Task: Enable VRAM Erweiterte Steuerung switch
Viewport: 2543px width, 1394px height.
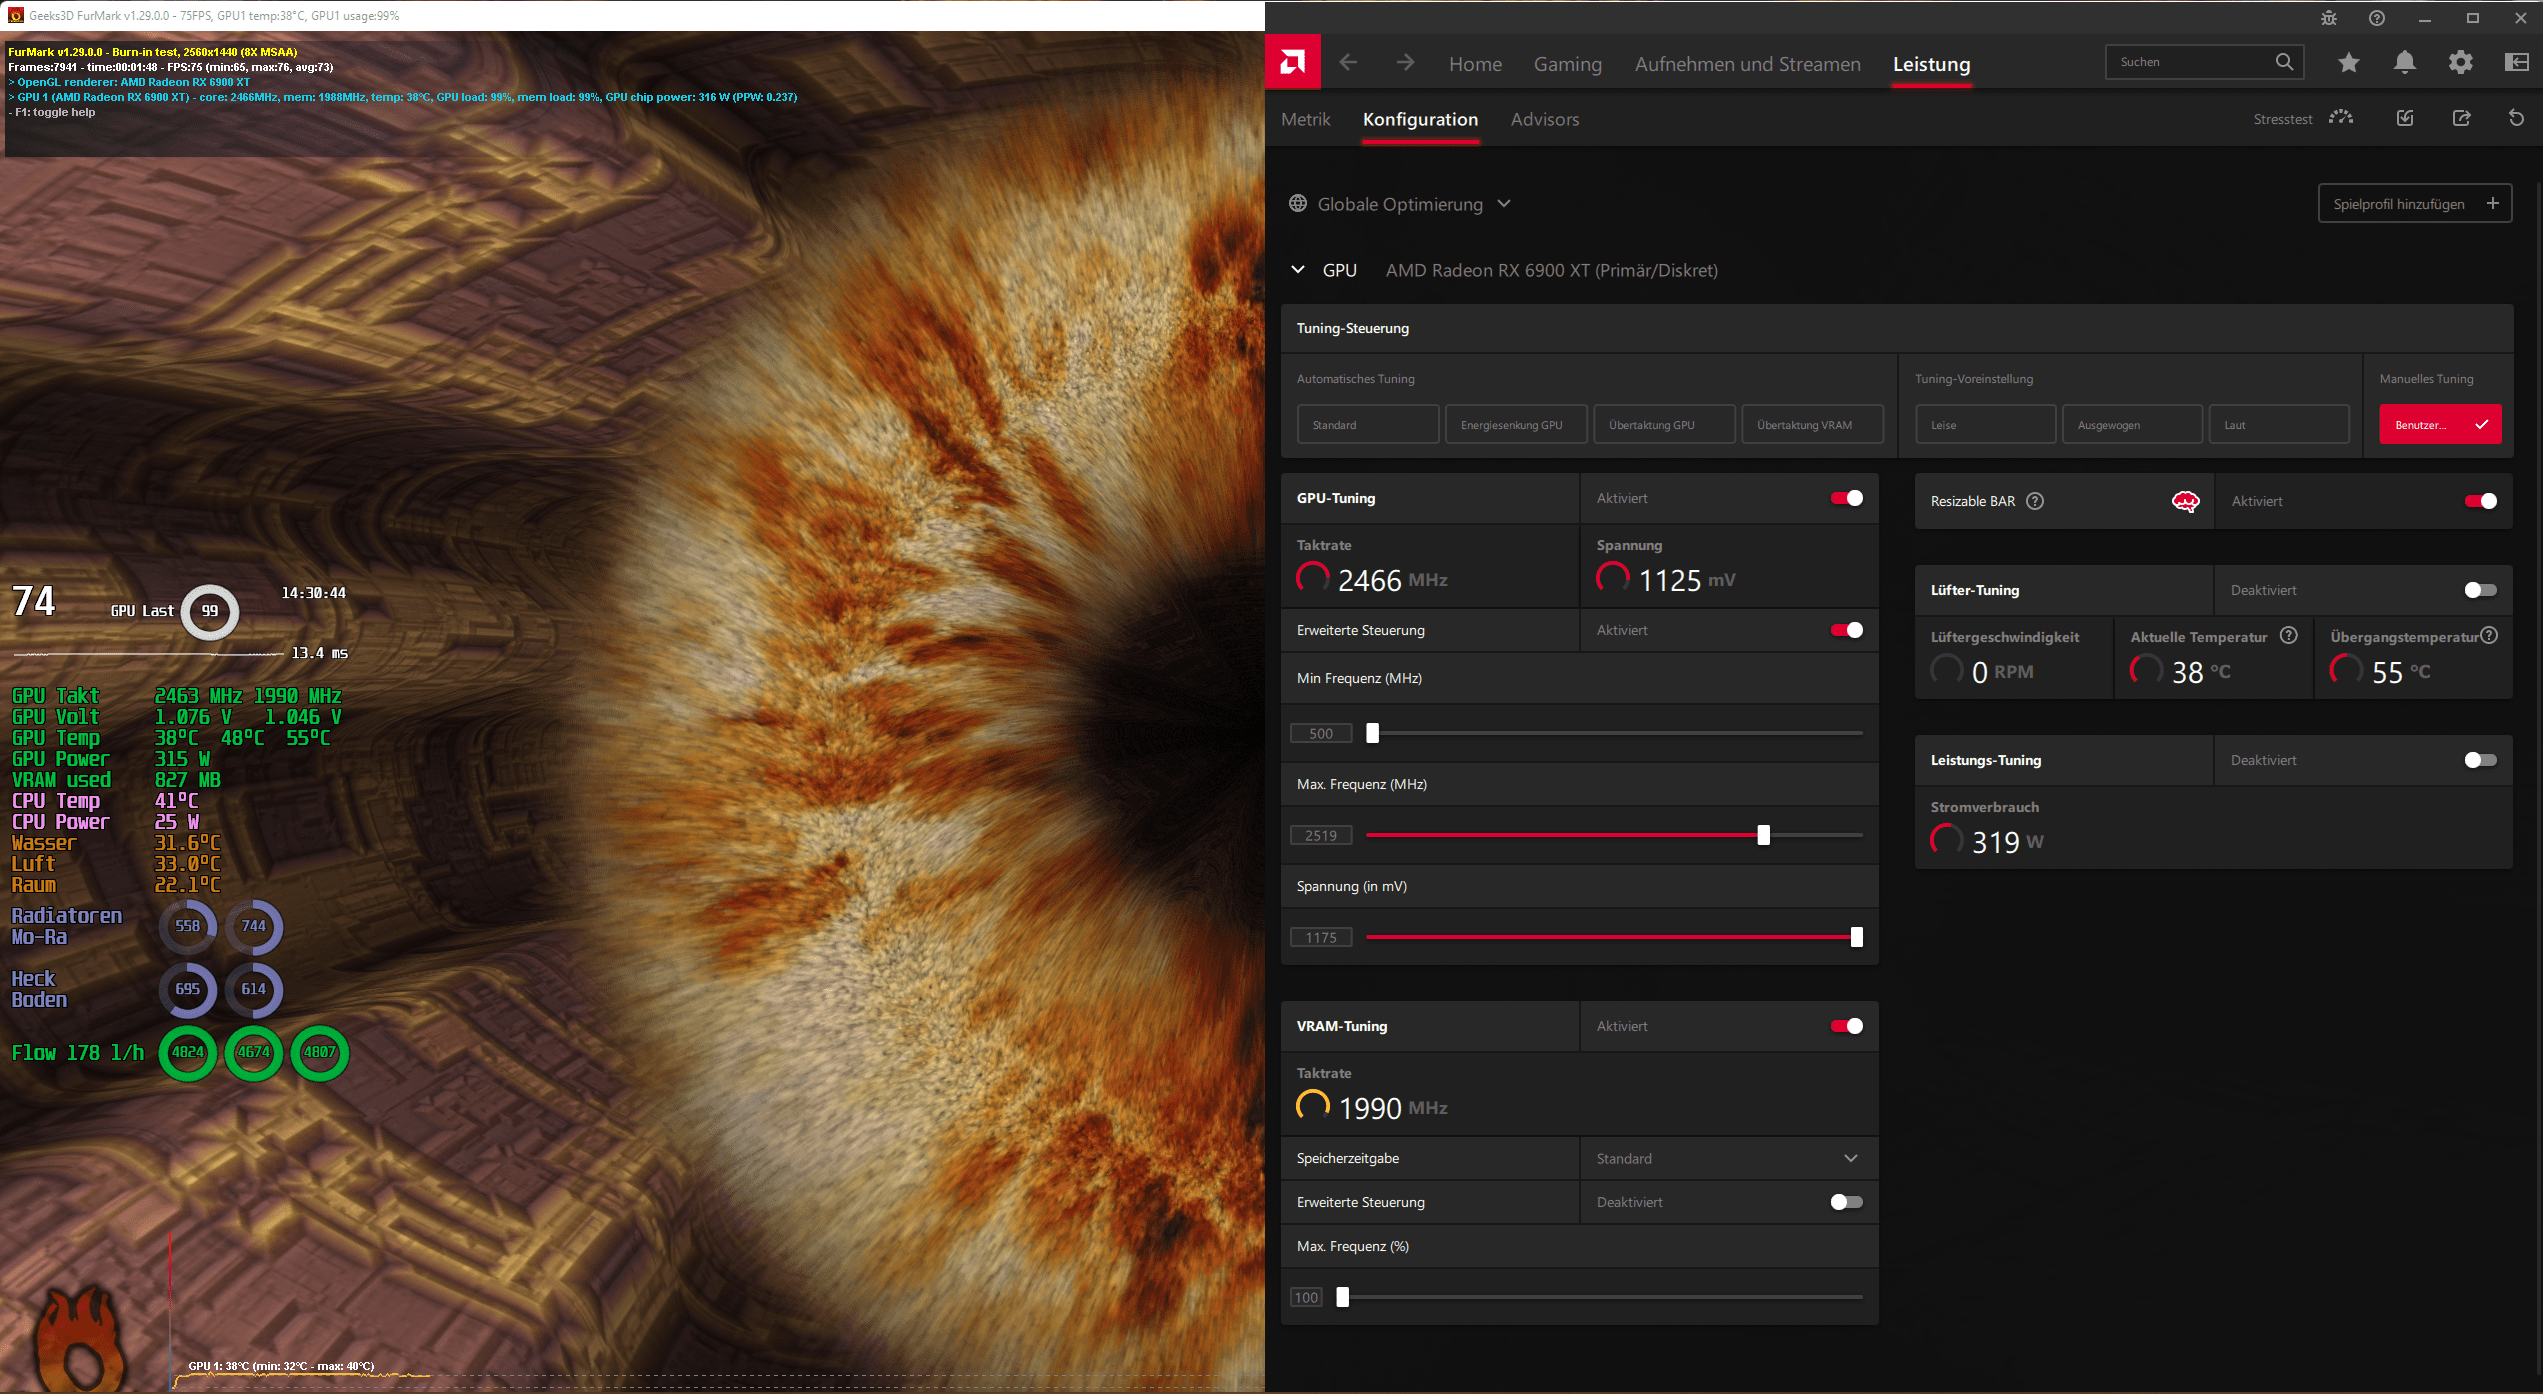Action: [1846, 1202]
